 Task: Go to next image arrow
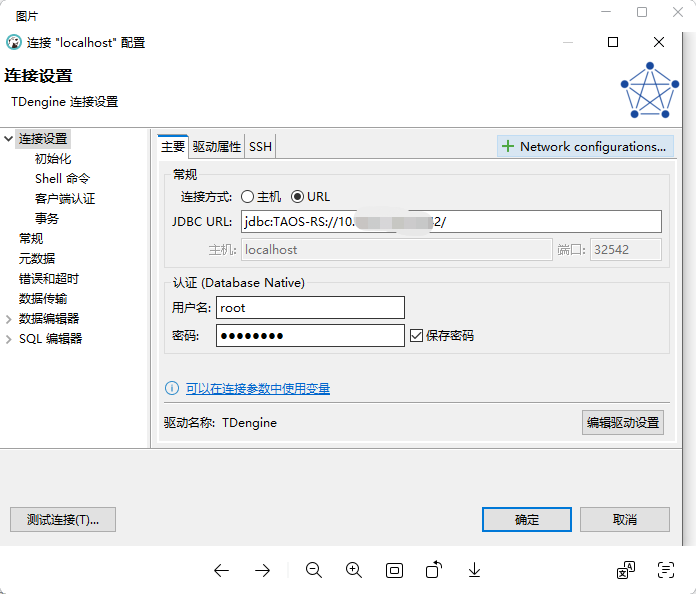coord(262,570)
